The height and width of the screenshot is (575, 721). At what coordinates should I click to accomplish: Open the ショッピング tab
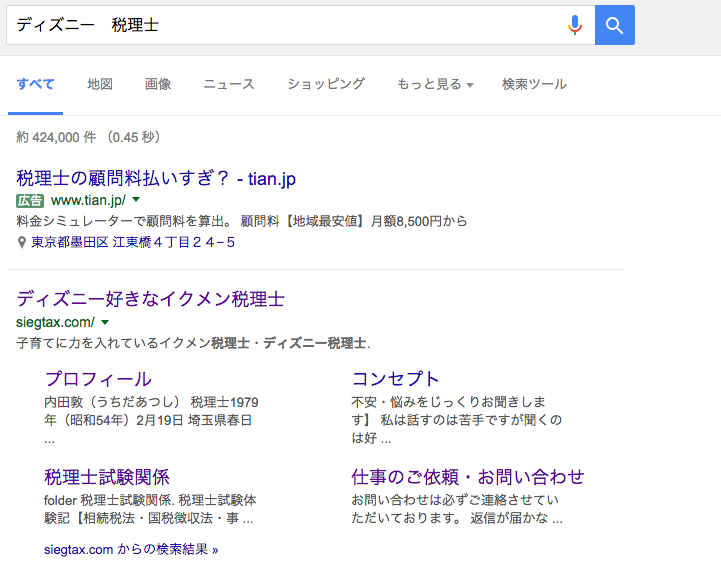326,84
